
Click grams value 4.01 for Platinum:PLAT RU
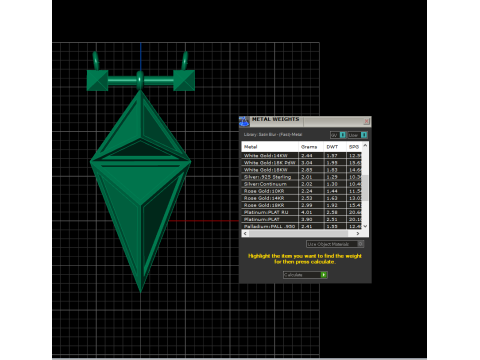click(307, 212)
